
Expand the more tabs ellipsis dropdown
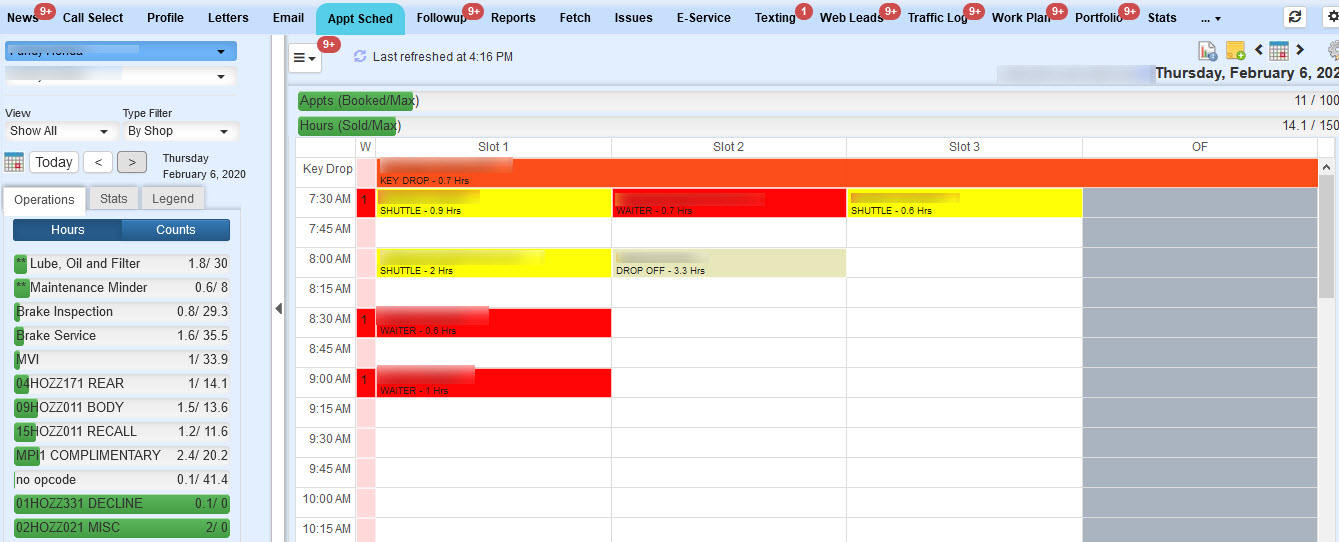(x=1210, y=18)
